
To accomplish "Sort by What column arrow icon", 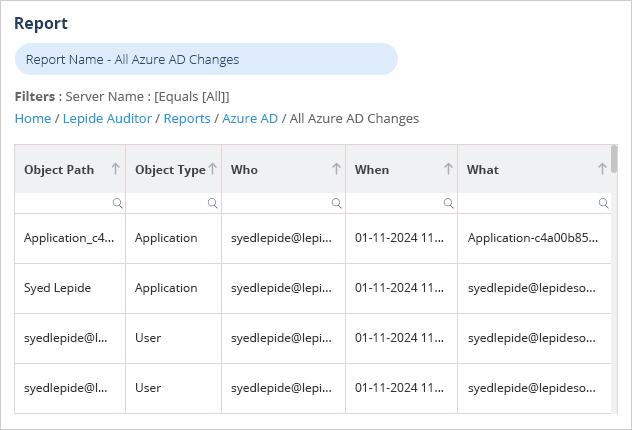I will 602,168.
